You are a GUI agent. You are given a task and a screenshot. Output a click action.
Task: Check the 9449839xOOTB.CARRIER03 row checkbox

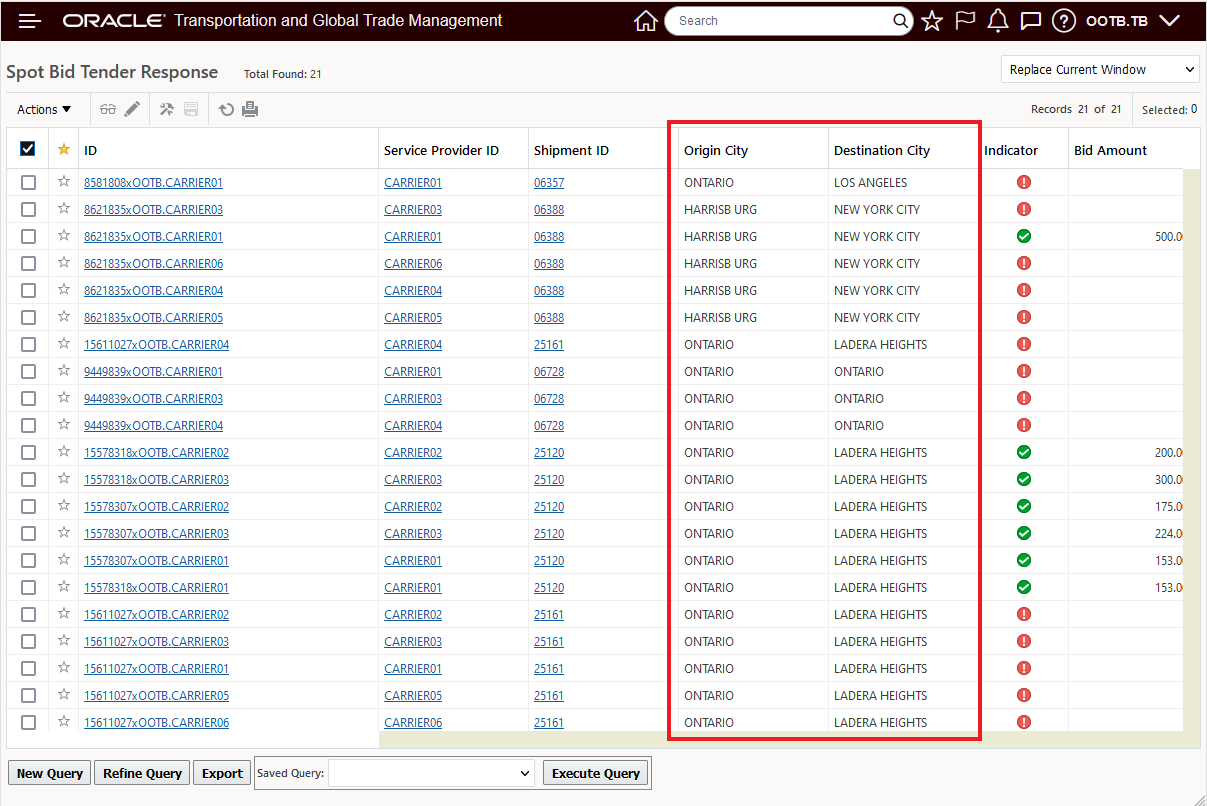(28, 398)
